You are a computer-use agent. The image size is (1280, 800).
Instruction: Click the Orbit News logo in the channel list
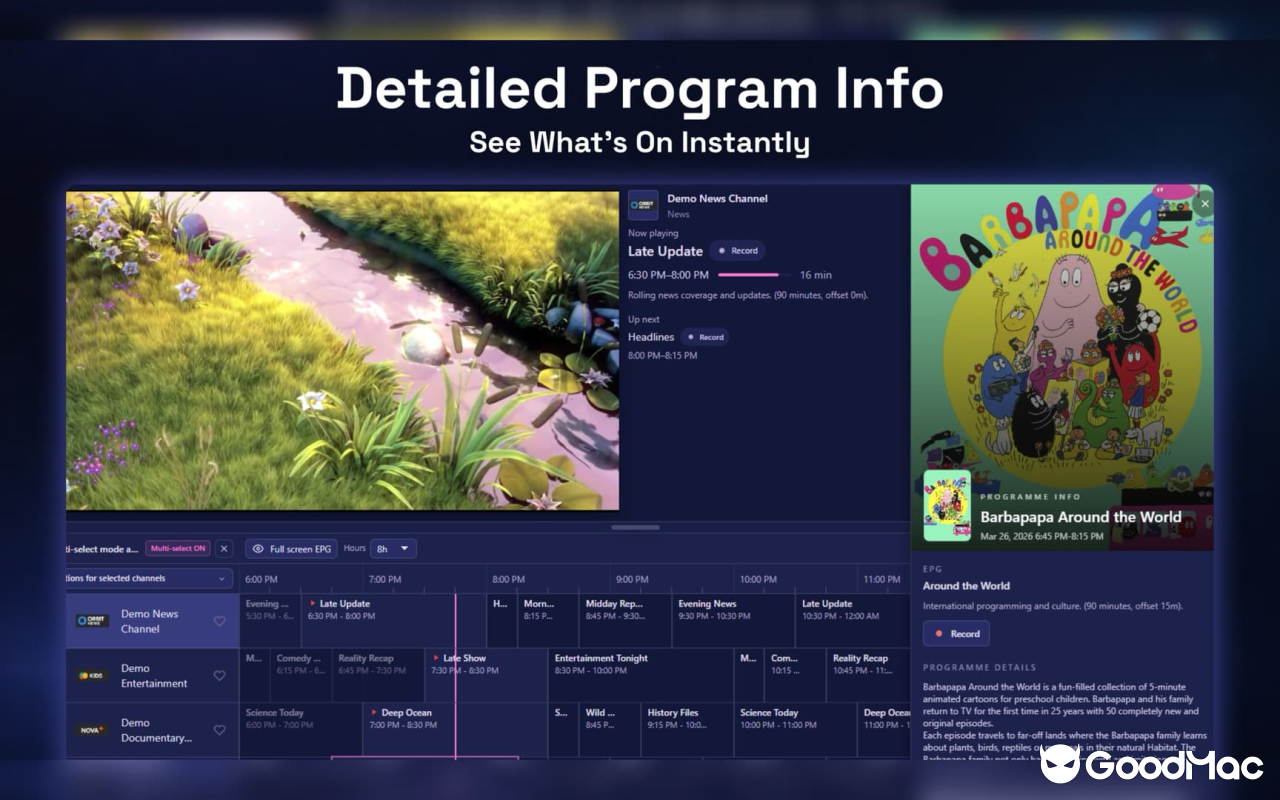click(92, 621)
